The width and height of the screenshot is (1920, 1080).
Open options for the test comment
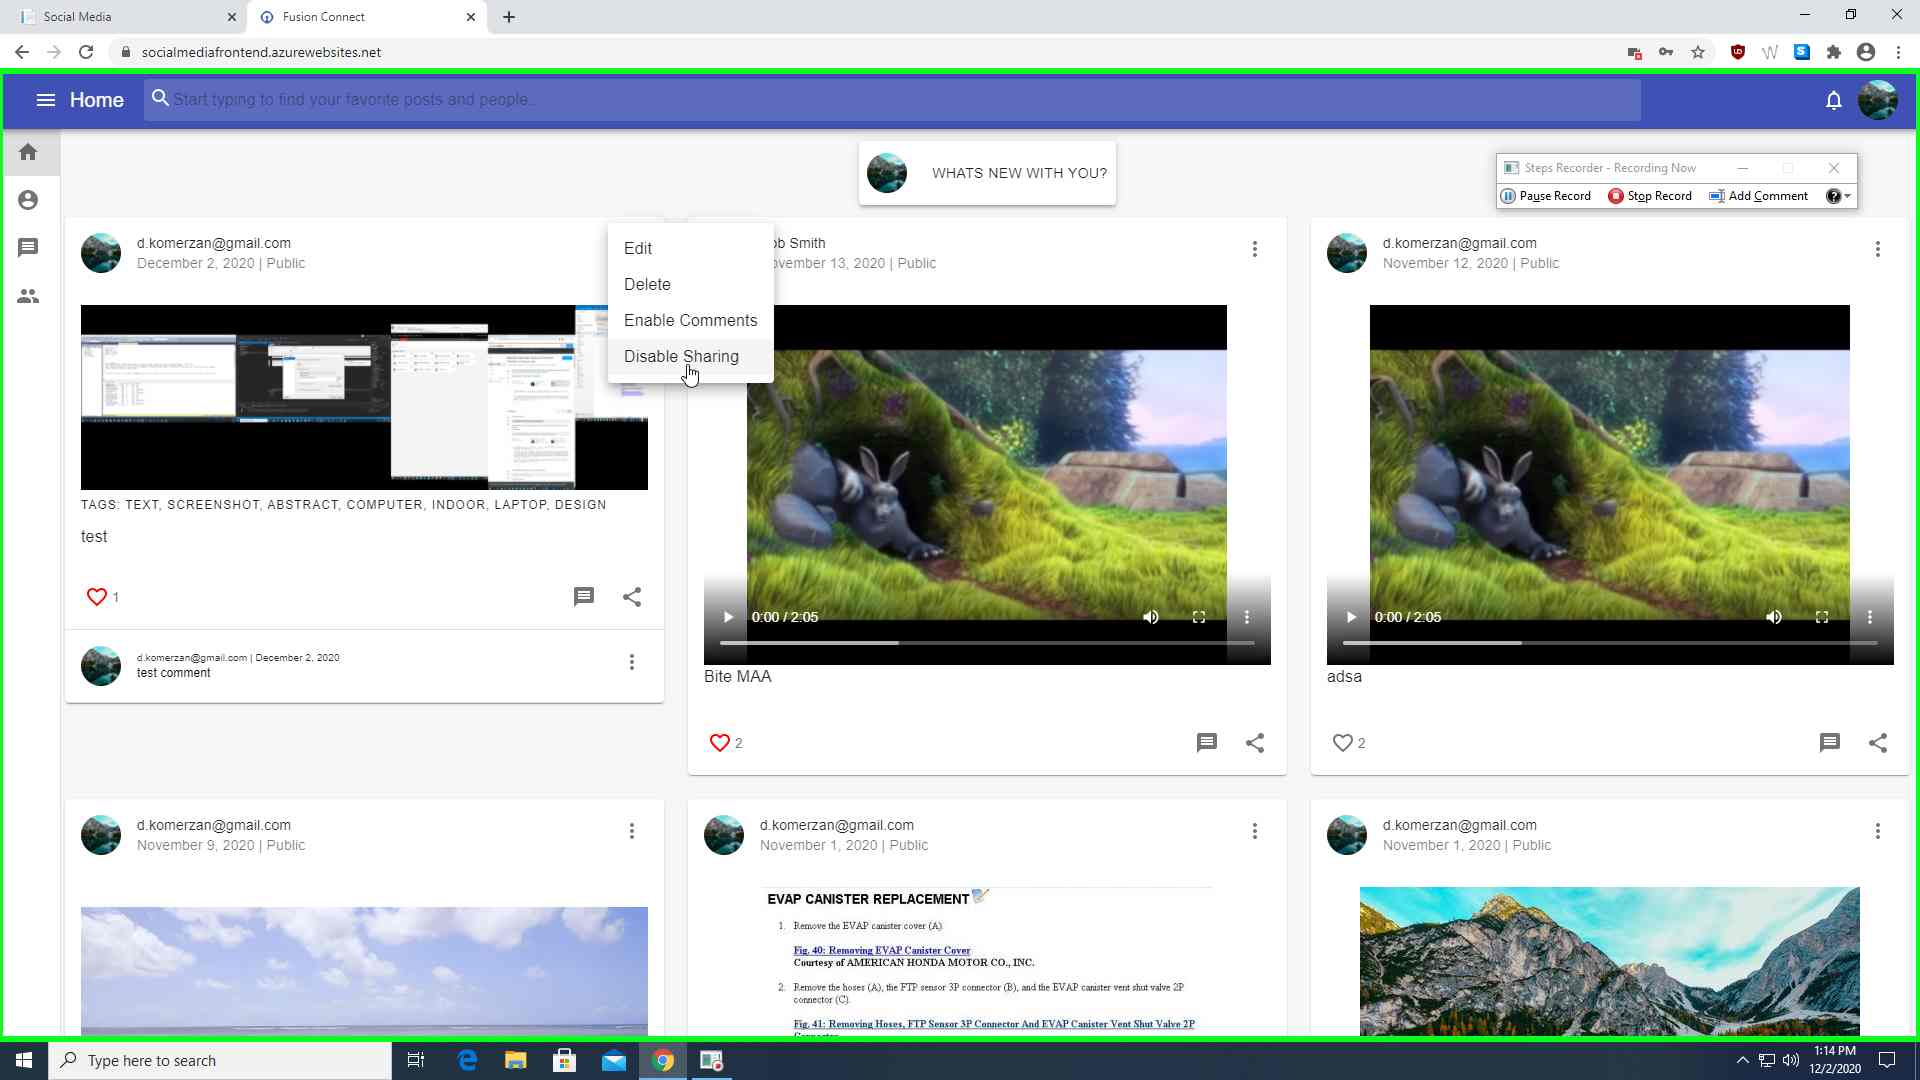pos(632,662)
